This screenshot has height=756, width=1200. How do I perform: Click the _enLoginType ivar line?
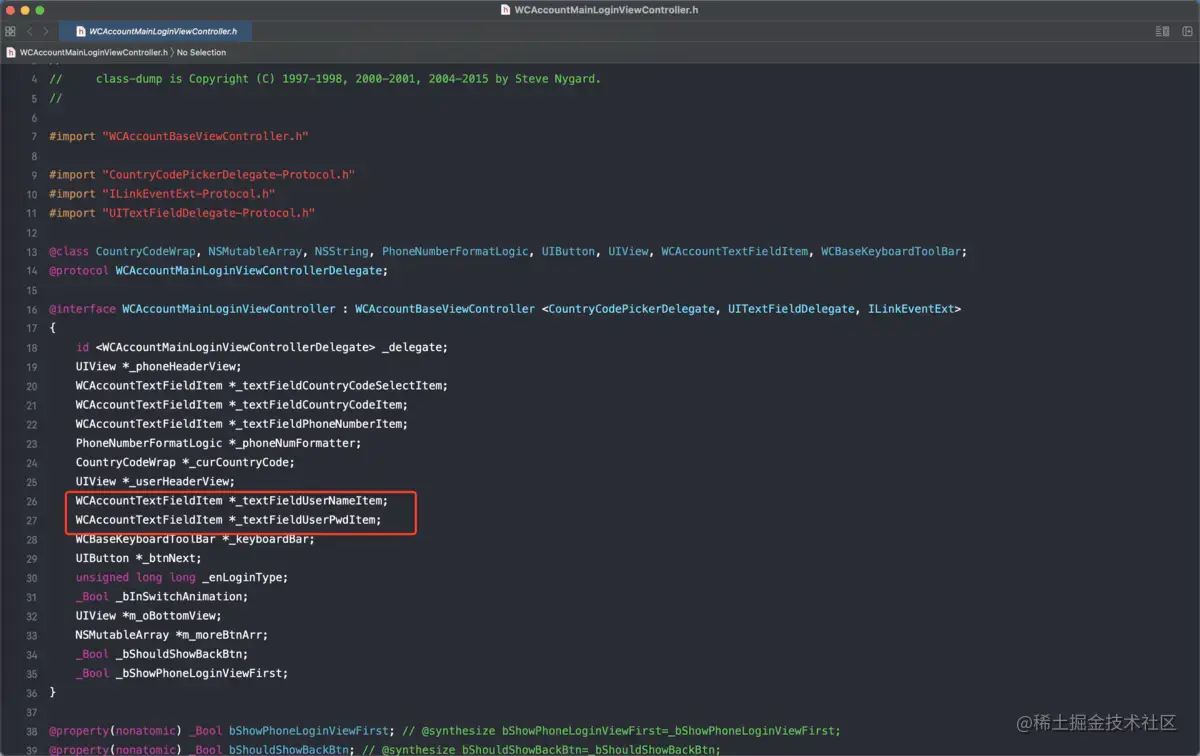tap(182, 578)
